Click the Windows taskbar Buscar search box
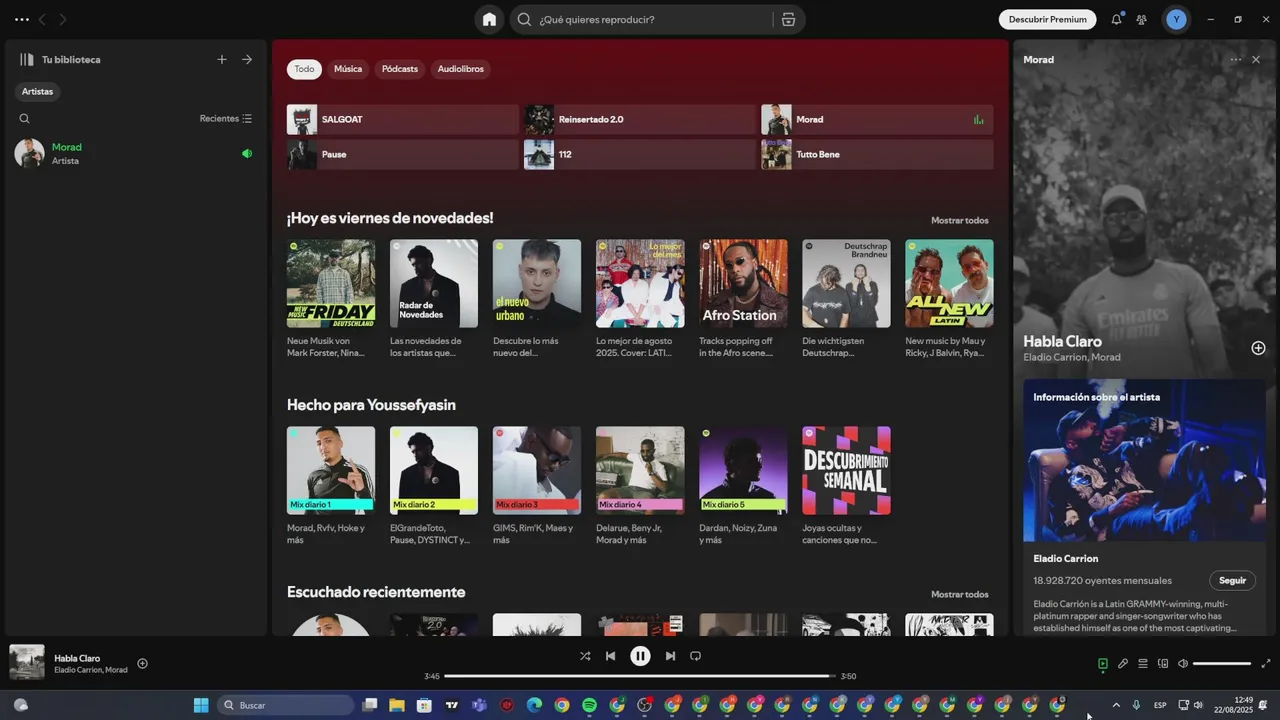1280x720 pixels. click(x=285, y=705)
